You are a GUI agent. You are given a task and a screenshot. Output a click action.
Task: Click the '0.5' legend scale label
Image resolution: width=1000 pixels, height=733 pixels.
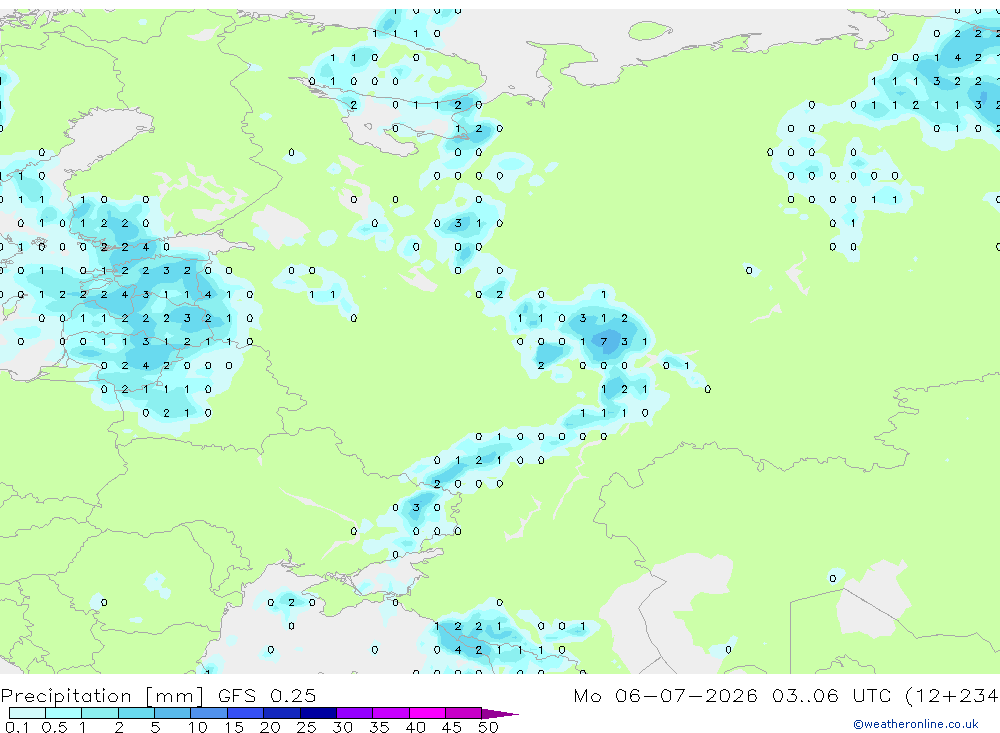point(54,727)
